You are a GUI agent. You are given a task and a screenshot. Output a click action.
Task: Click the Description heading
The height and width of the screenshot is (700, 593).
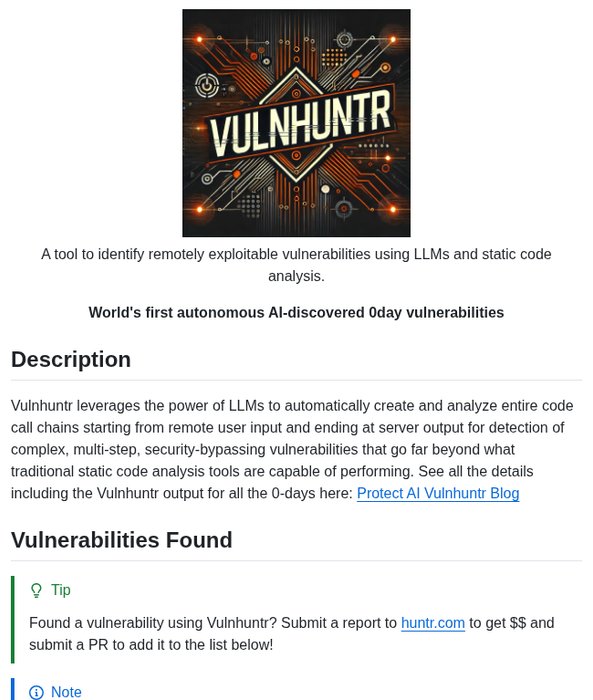pyautogui.click(x=71, y=360)
